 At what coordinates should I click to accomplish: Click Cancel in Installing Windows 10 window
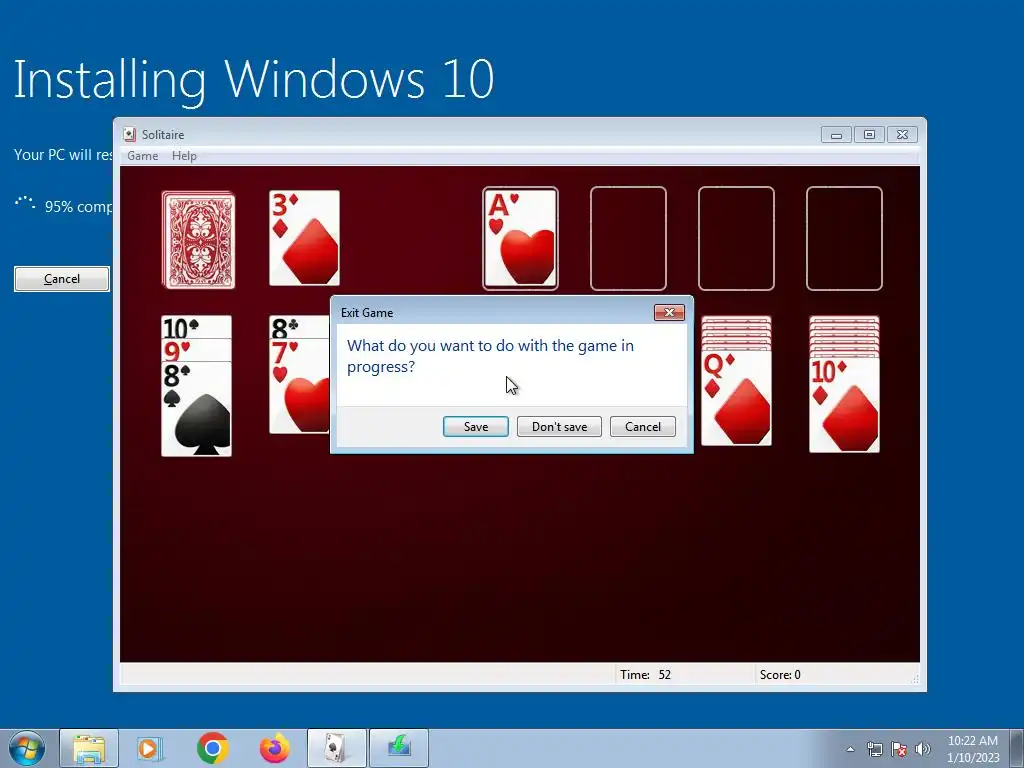pyautogui.click(x=62, y=279)
